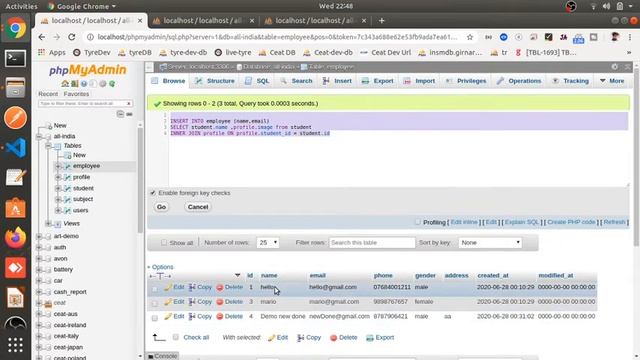Click Create PHP code link

point(571,222)
